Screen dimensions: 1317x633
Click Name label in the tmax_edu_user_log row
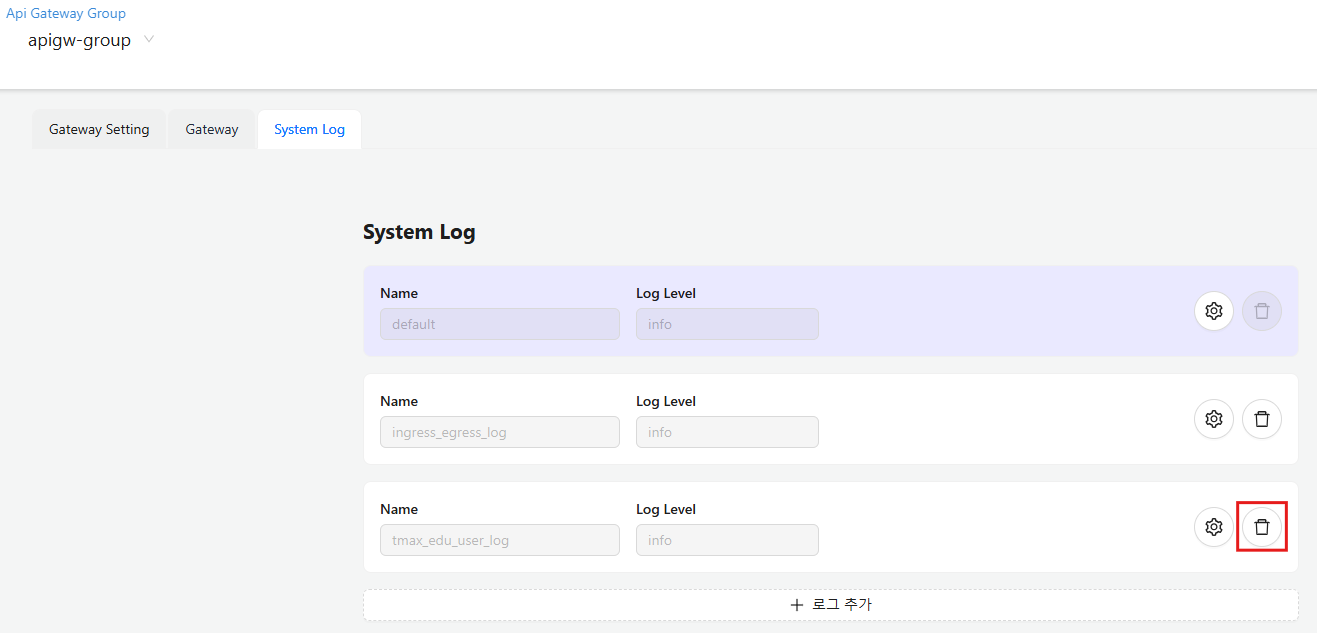399,509
